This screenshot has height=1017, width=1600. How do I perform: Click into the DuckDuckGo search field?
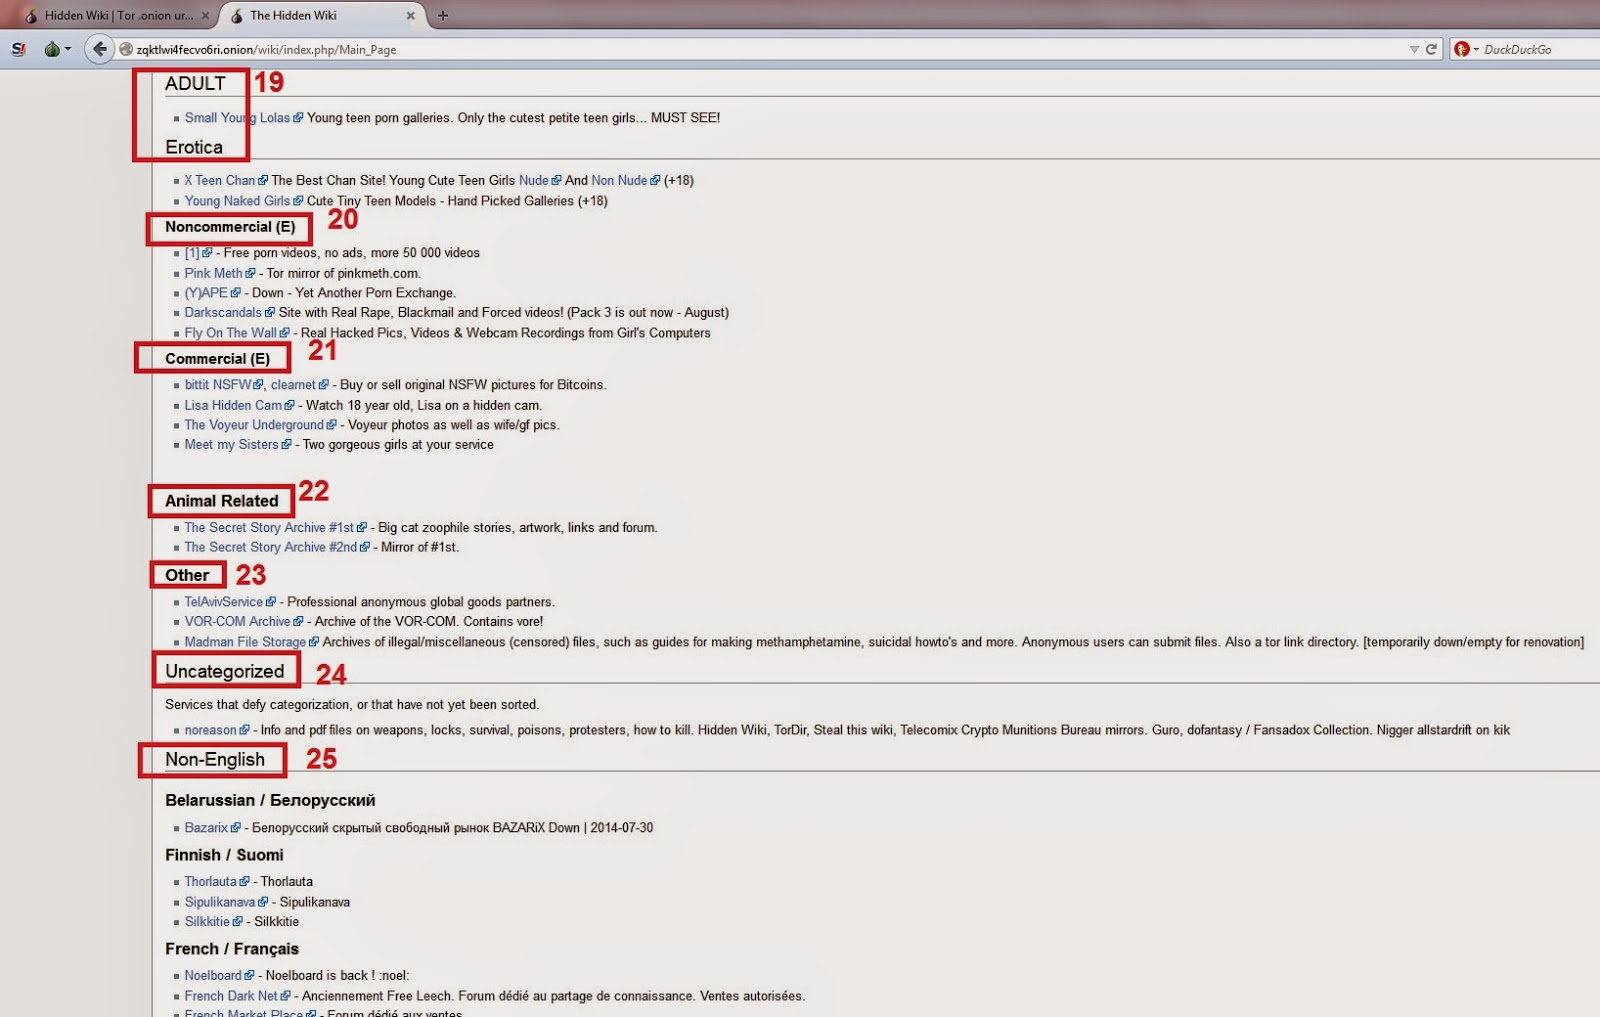1540,49
